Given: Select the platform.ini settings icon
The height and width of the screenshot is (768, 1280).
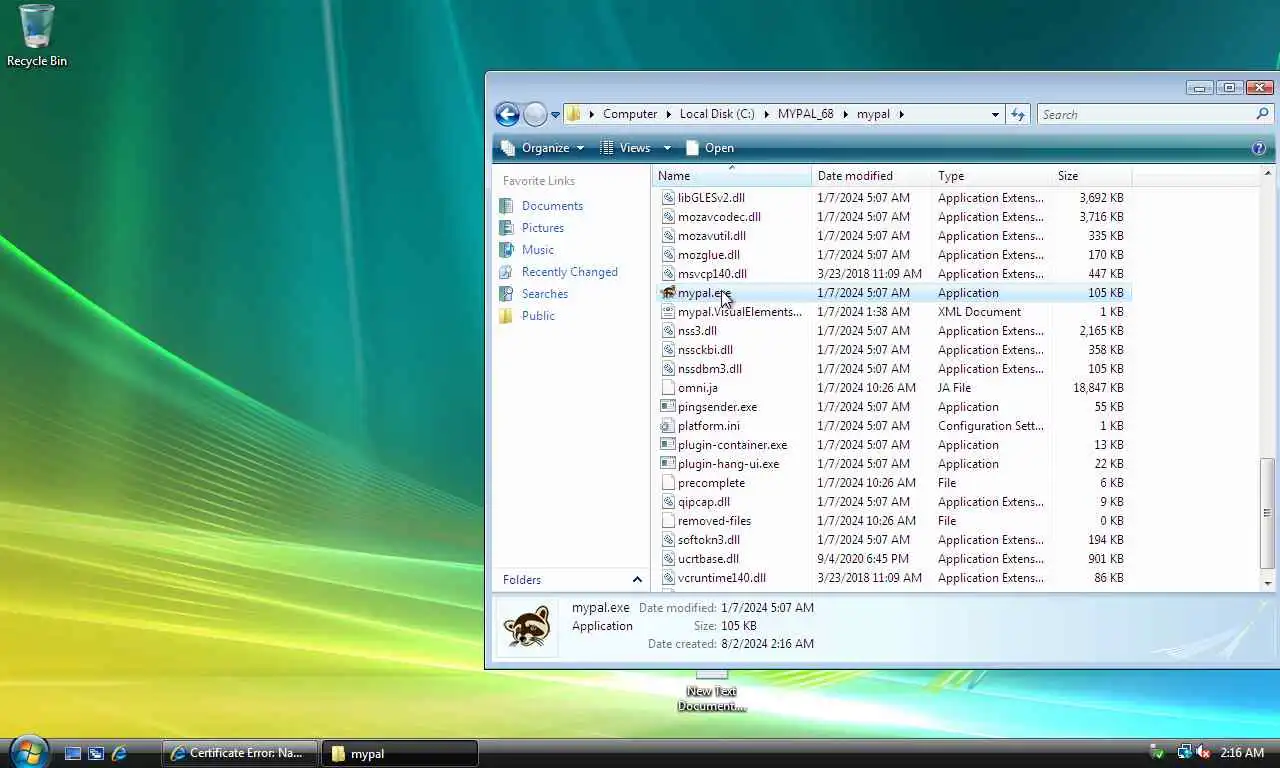Looking at the screenshot, I should click(668, 426).
